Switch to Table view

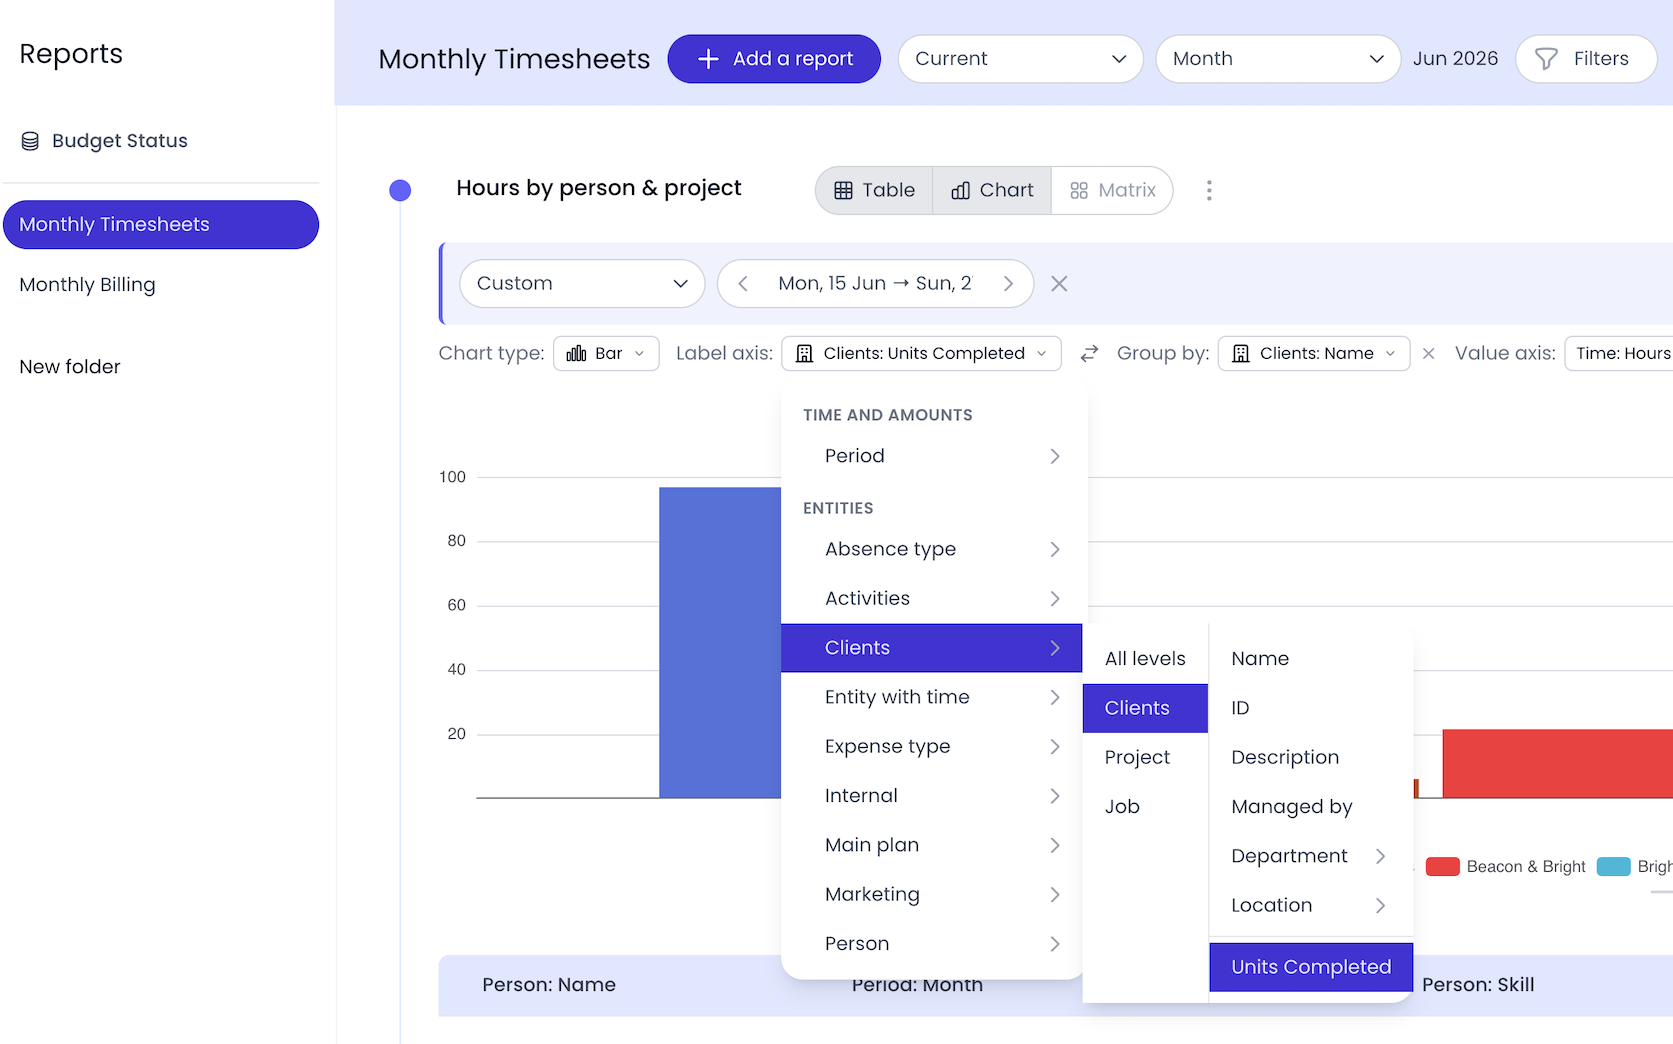coord(874,190)
